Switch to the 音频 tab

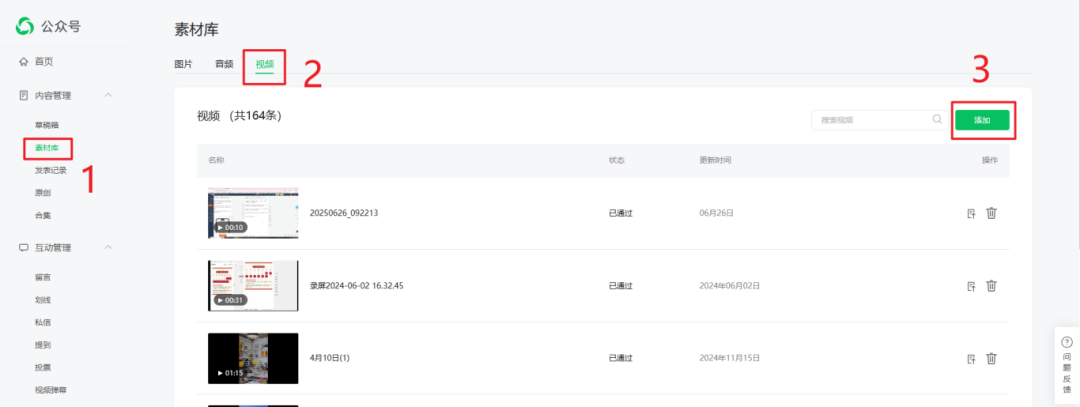pyautogui.click(x=224, y=64)
